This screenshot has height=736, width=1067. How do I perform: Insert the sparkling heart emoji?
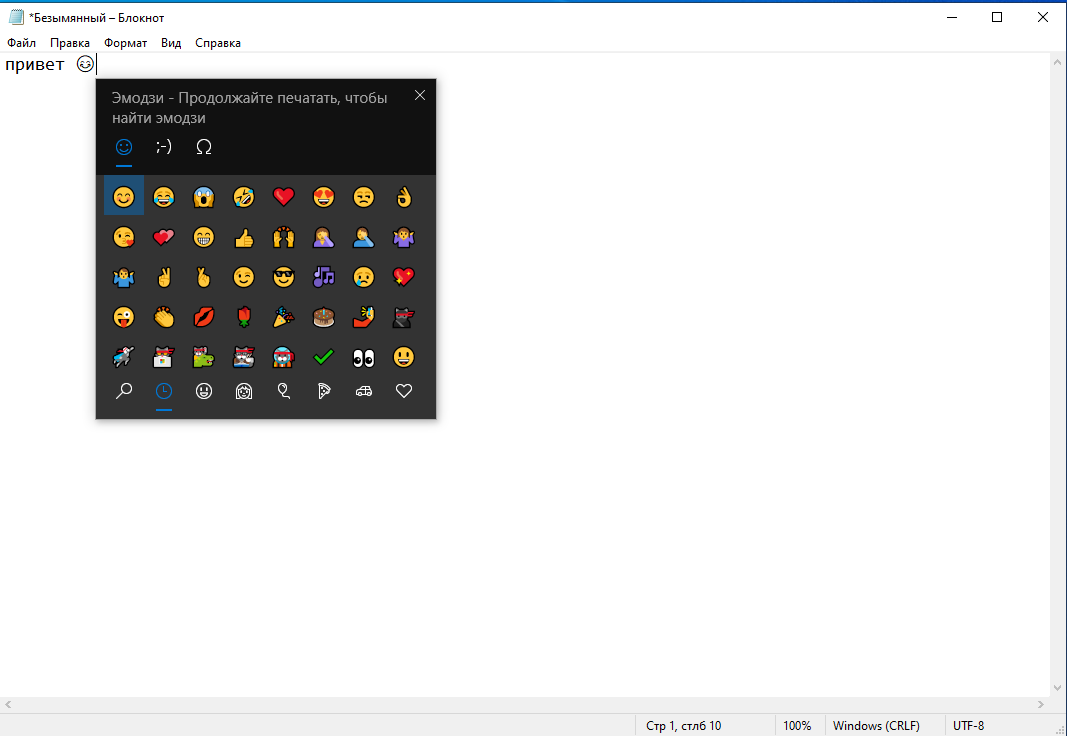coord(404,278)
